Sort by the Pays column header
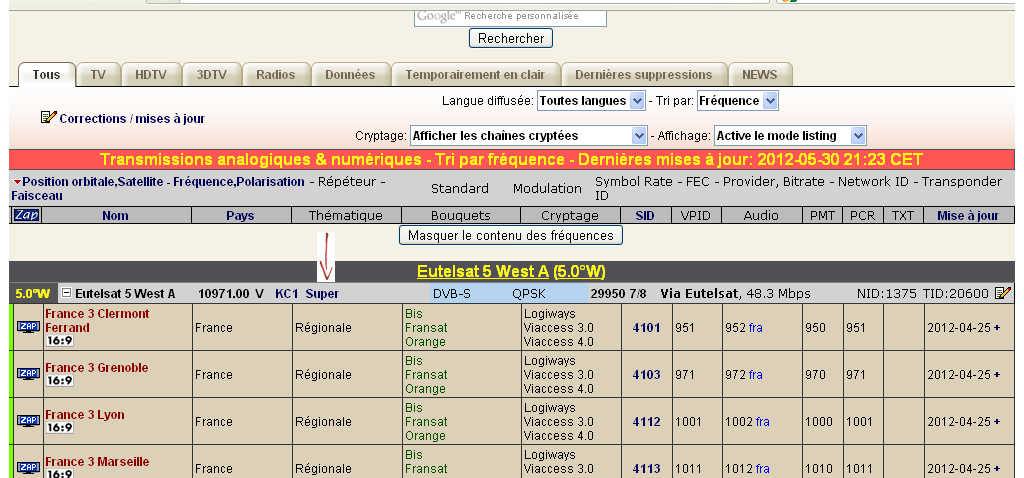 [240, 215]
